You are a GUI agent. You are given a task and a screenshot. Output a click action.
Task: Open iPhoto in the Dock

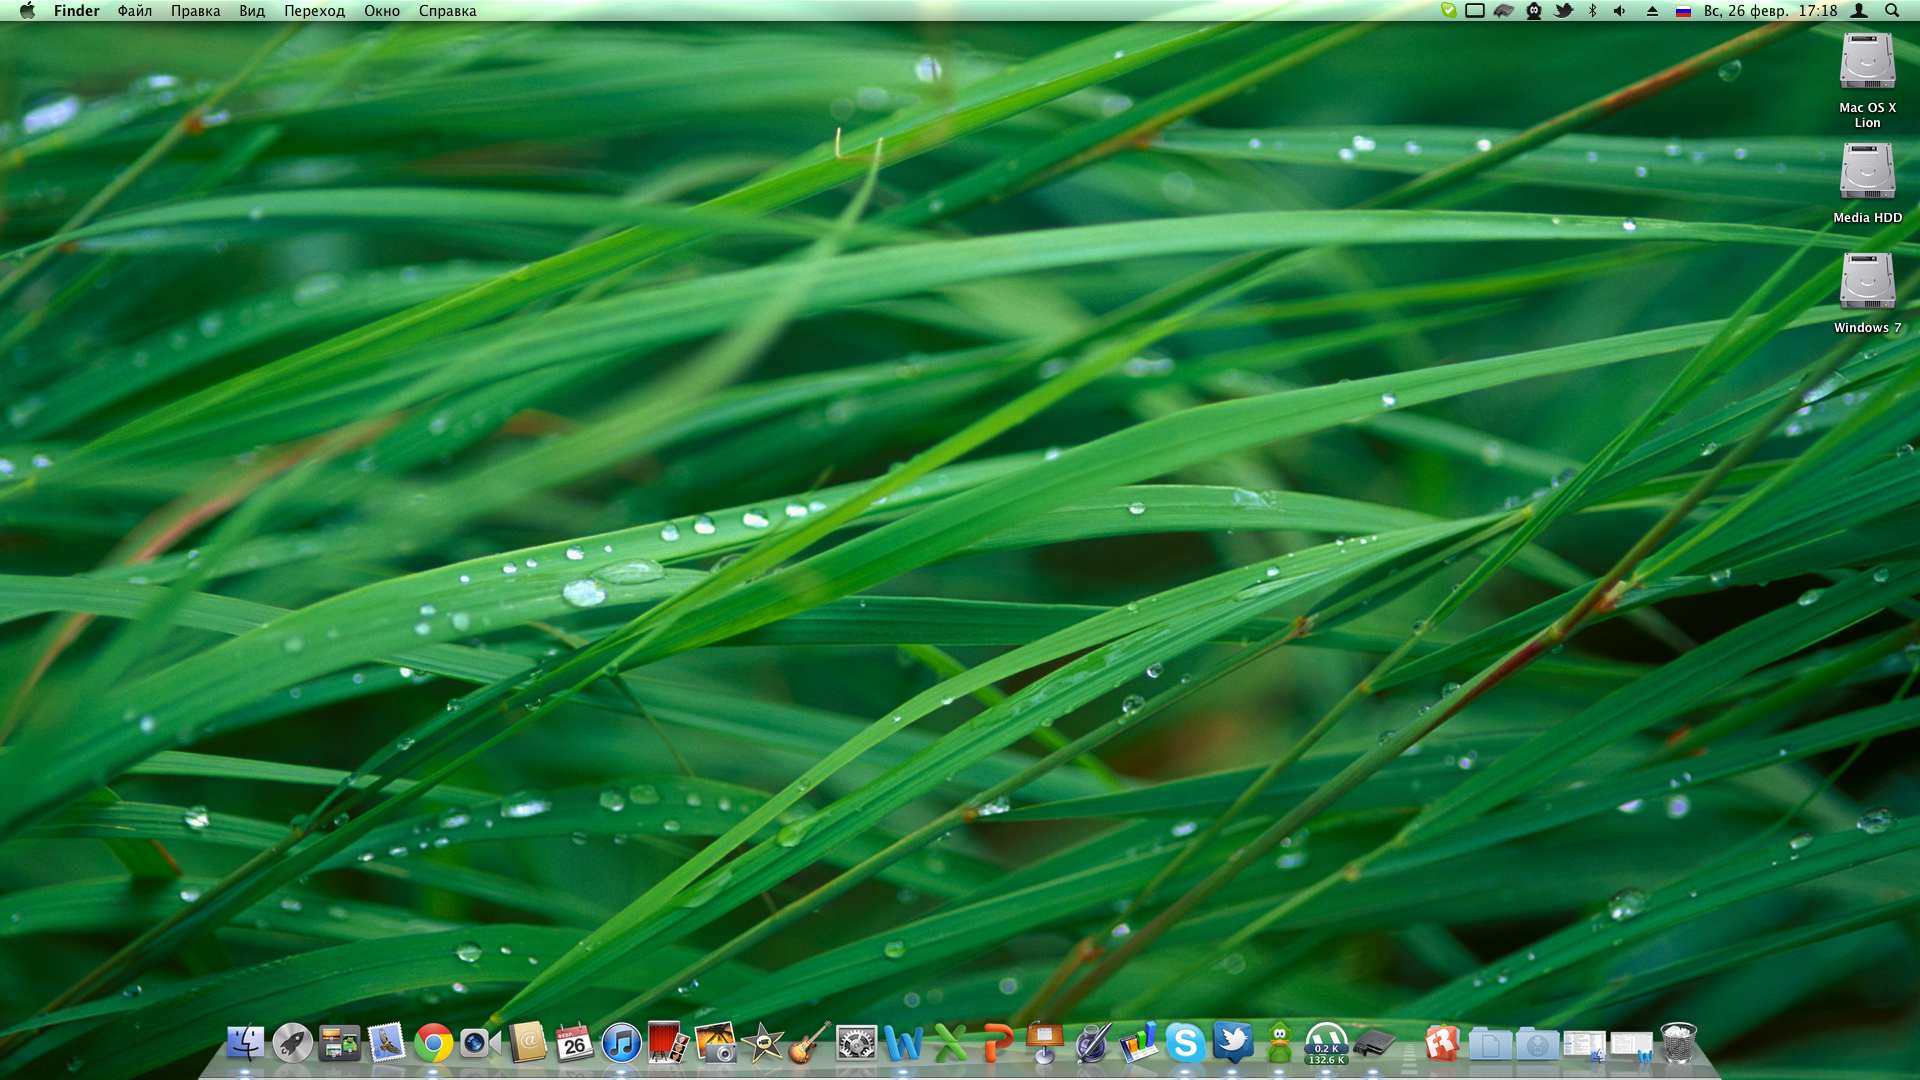click(x=716, y=1043)
